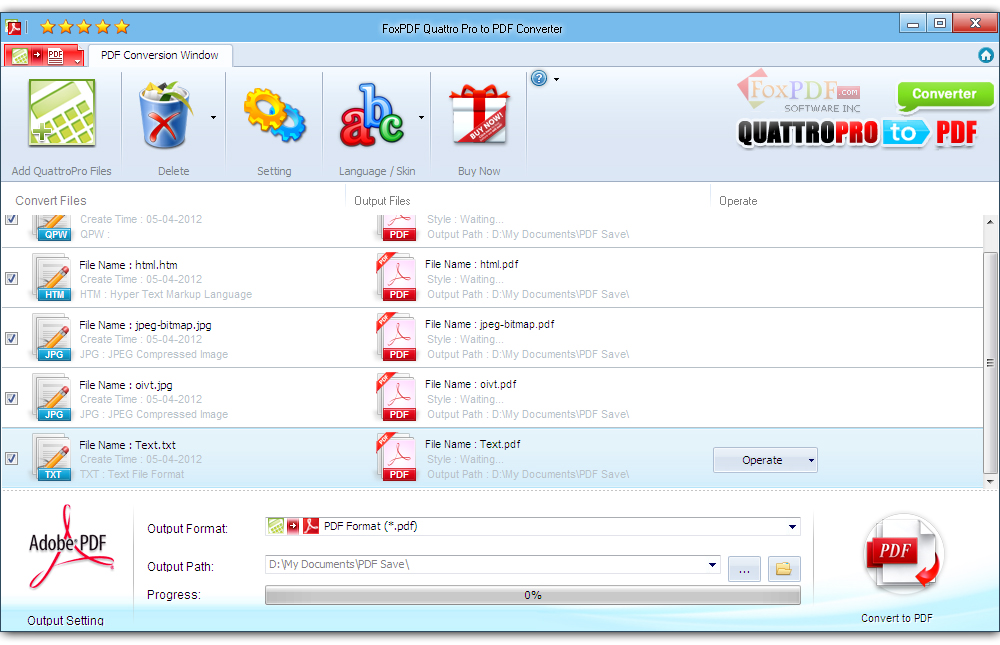Screen dimensions: 1000x645
Task: Click the Delete recycle bin icon
Action: [165, 114]
